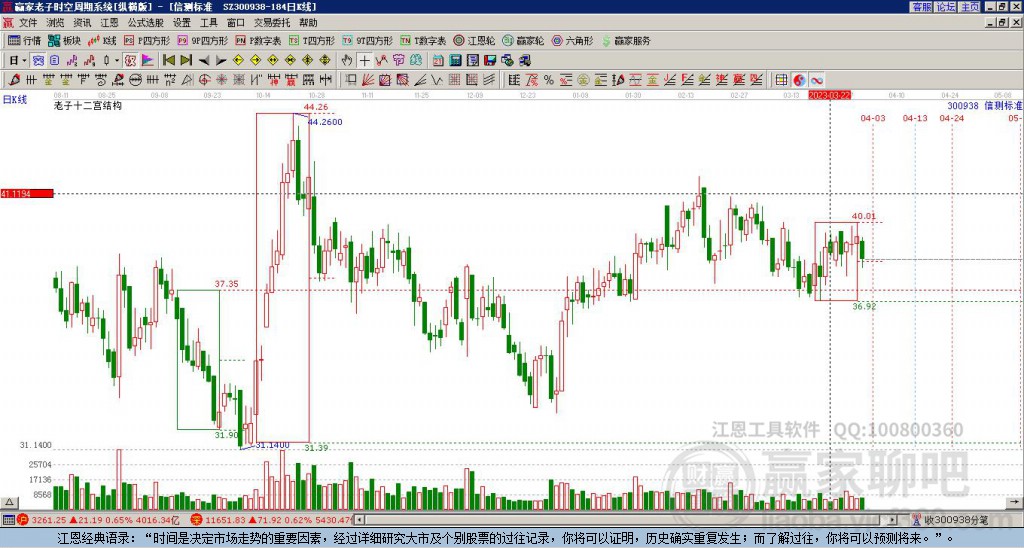The height and width of the screenshot is (548, 1024).
Task: Open the 9T四方形 tool
Action: click(x=368, y=40)
